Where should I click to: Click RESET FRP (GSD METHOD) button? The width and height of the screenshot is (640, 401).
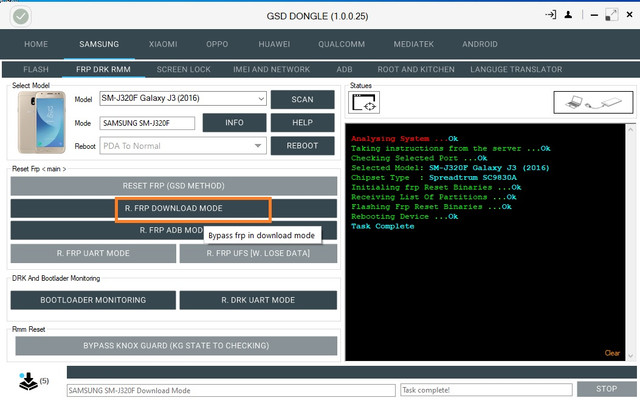coord(174,186)
